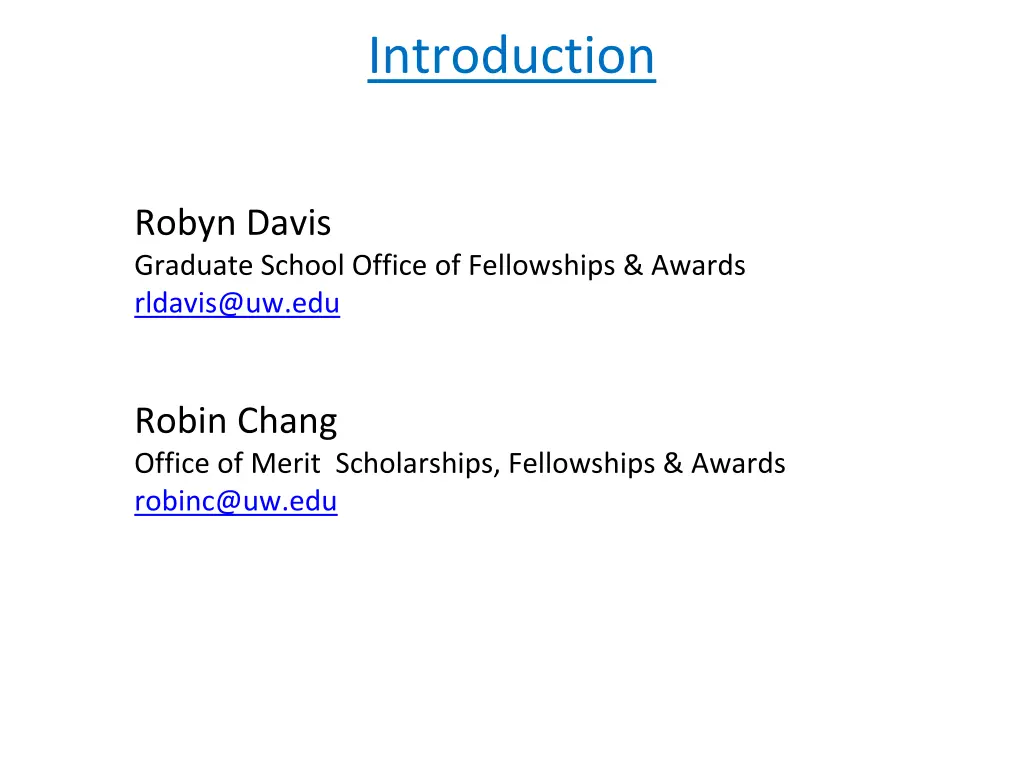This screenshot has height=768, width=1024.
Task: Open the rldavis@uw.edu email link
Action: pyautogui.click(x=237, y=304)
